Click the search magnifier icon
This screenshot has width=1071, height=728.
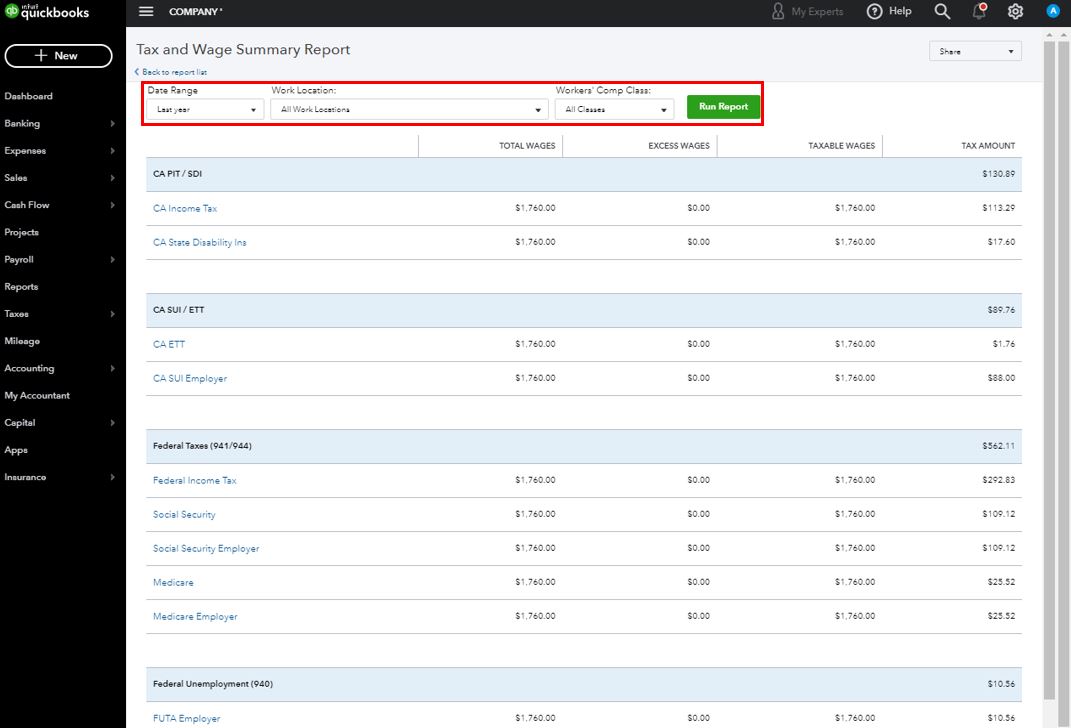942,12
